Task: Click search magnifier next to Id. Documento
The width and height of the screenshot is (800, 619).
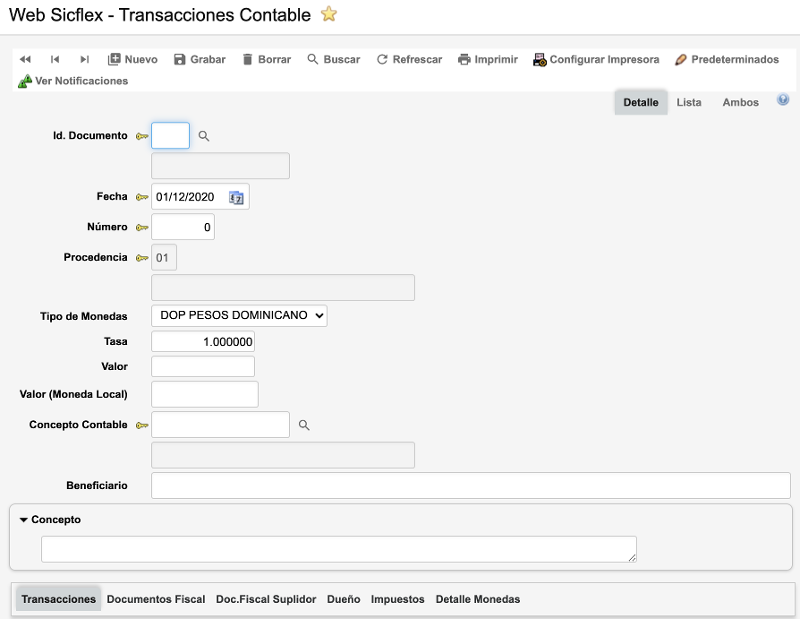Action: pyautogui.click(x=204, y=136)
